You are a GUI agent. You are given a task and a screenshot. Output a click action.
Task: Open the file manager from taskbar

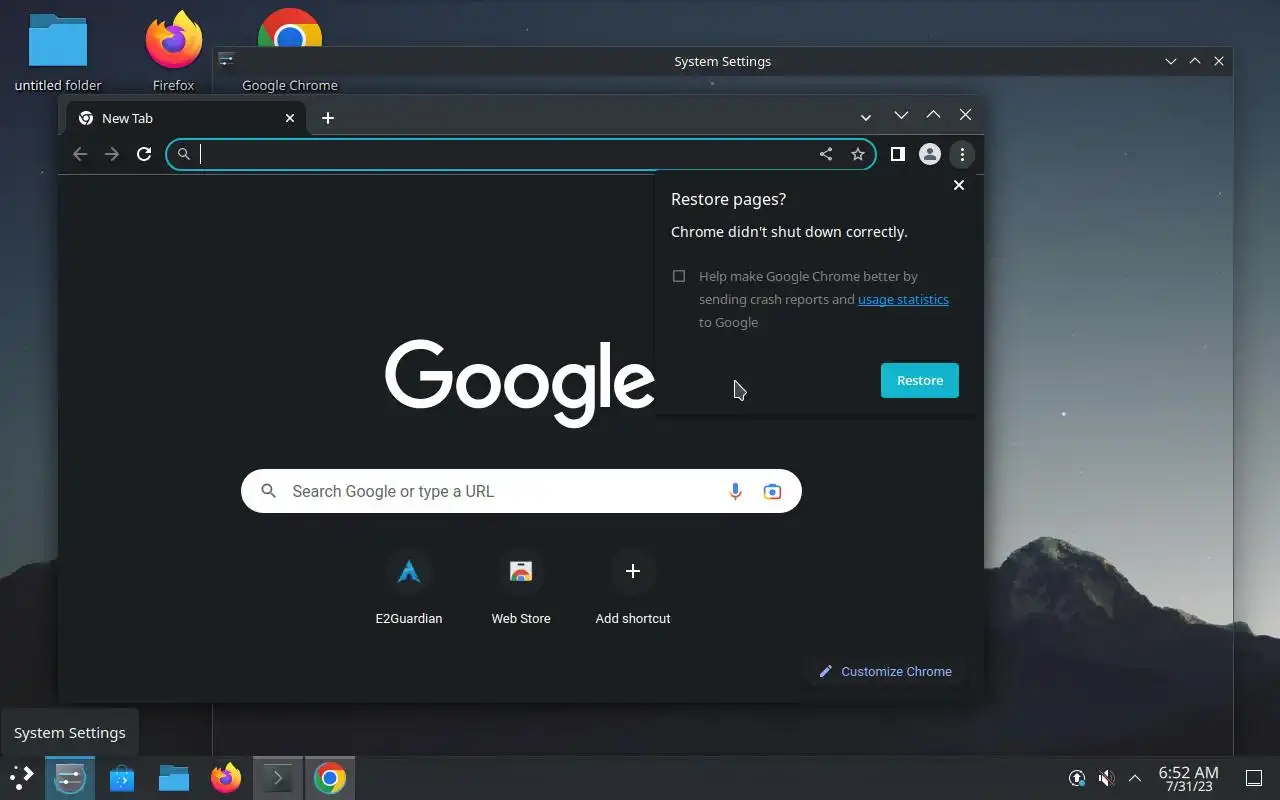(174, 777)
